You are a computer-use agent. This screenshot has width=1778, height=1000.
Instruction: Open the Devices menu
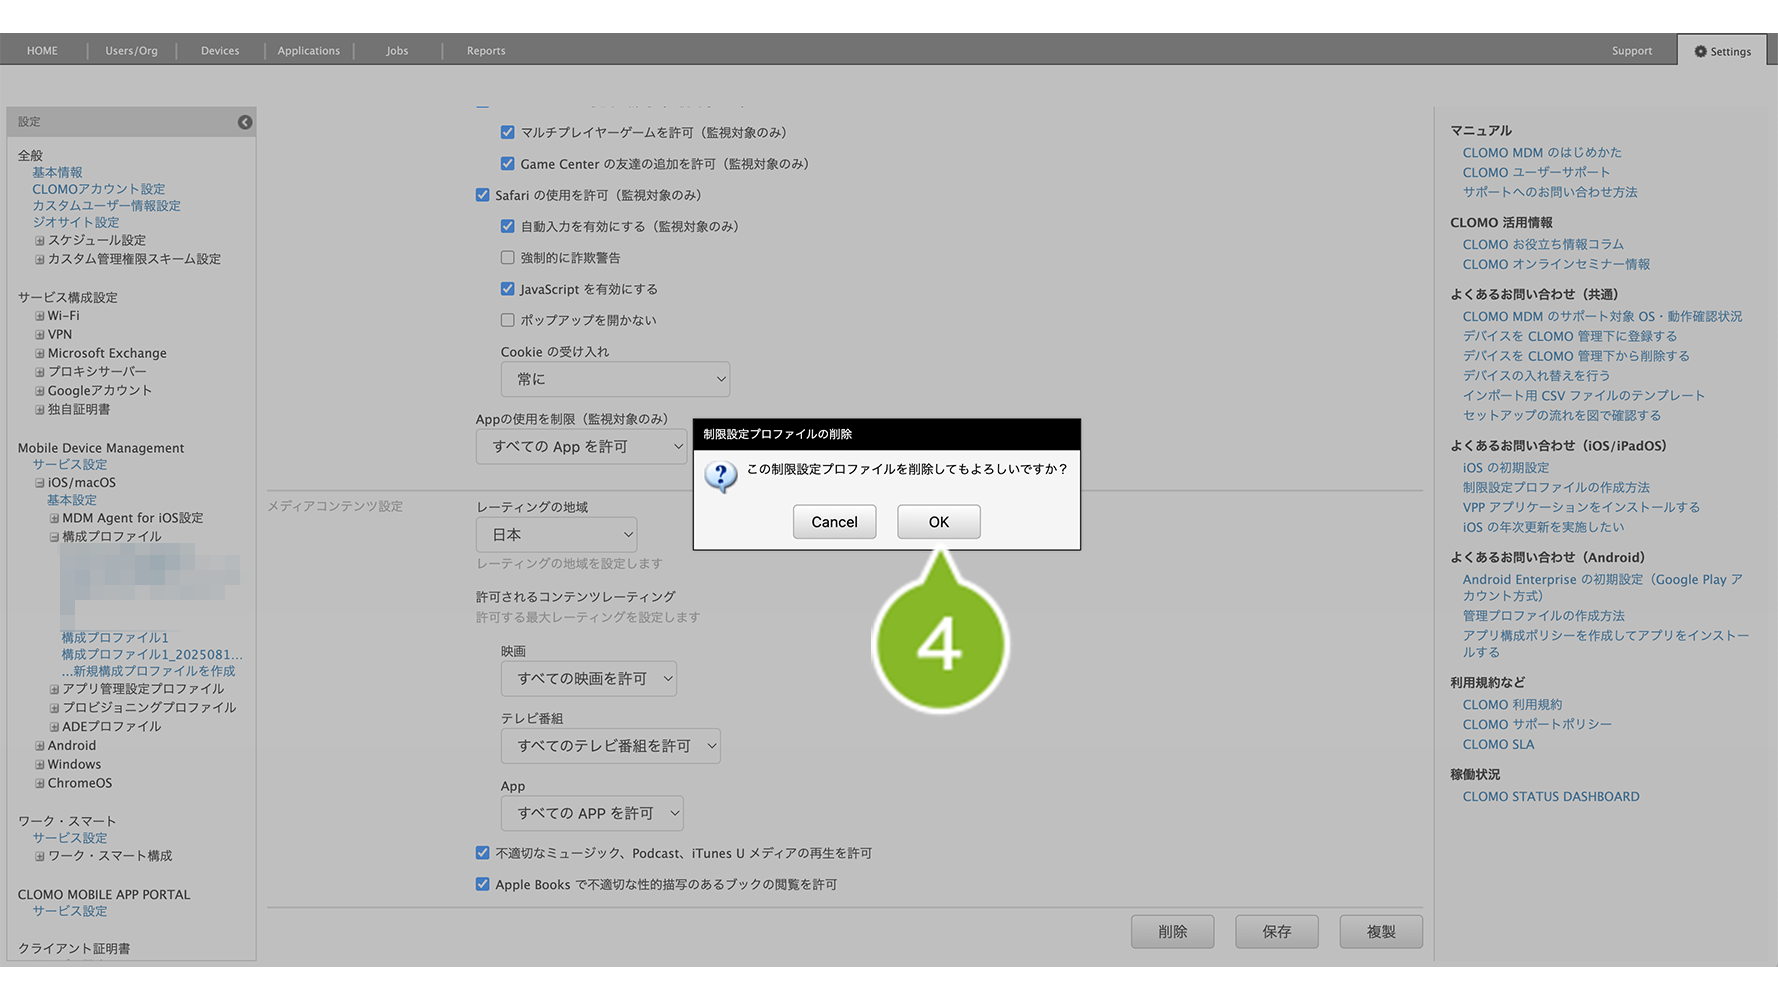point(220,51)
